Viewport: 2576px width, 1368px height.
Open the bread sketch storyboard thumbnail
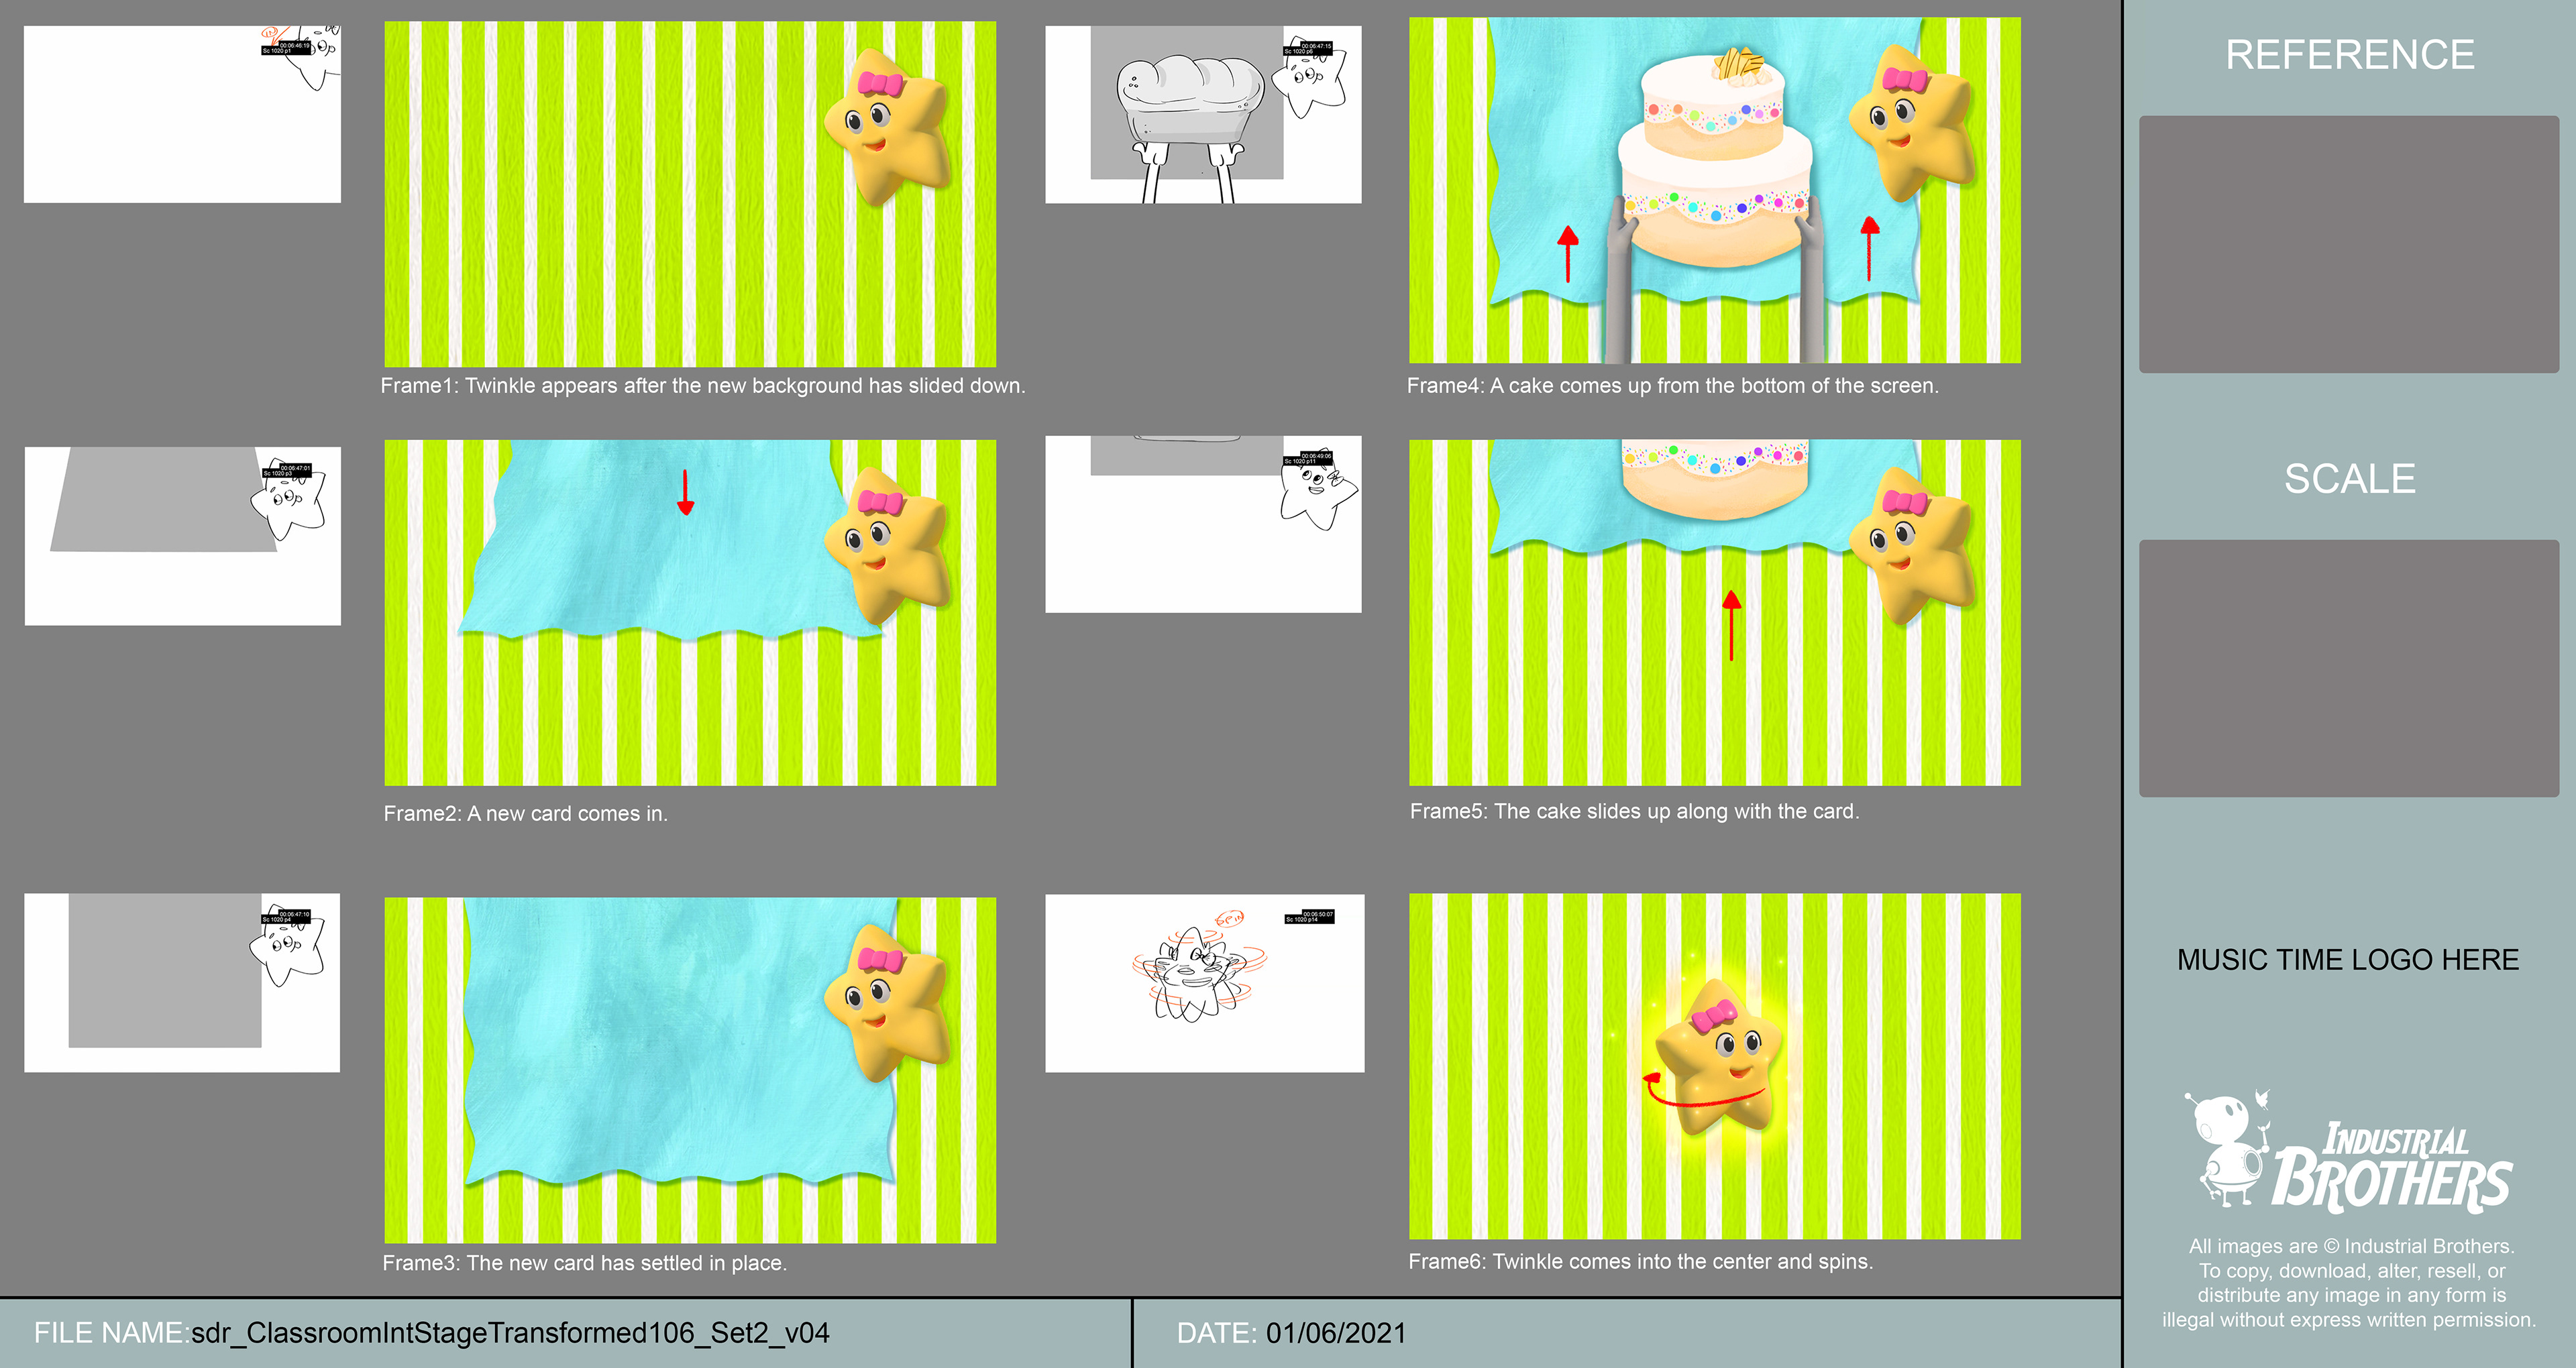click(x=1203, y=115)
